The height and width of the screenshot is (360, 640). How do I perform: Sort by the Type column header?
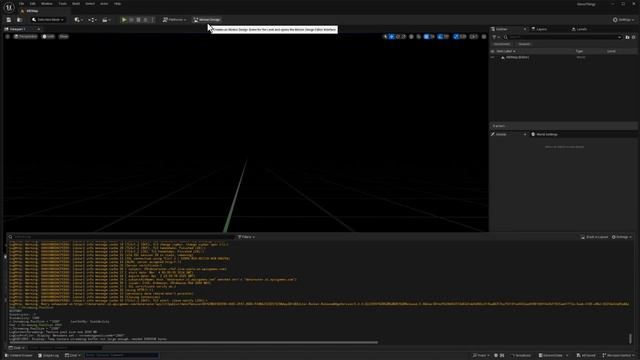coord(579,51)
